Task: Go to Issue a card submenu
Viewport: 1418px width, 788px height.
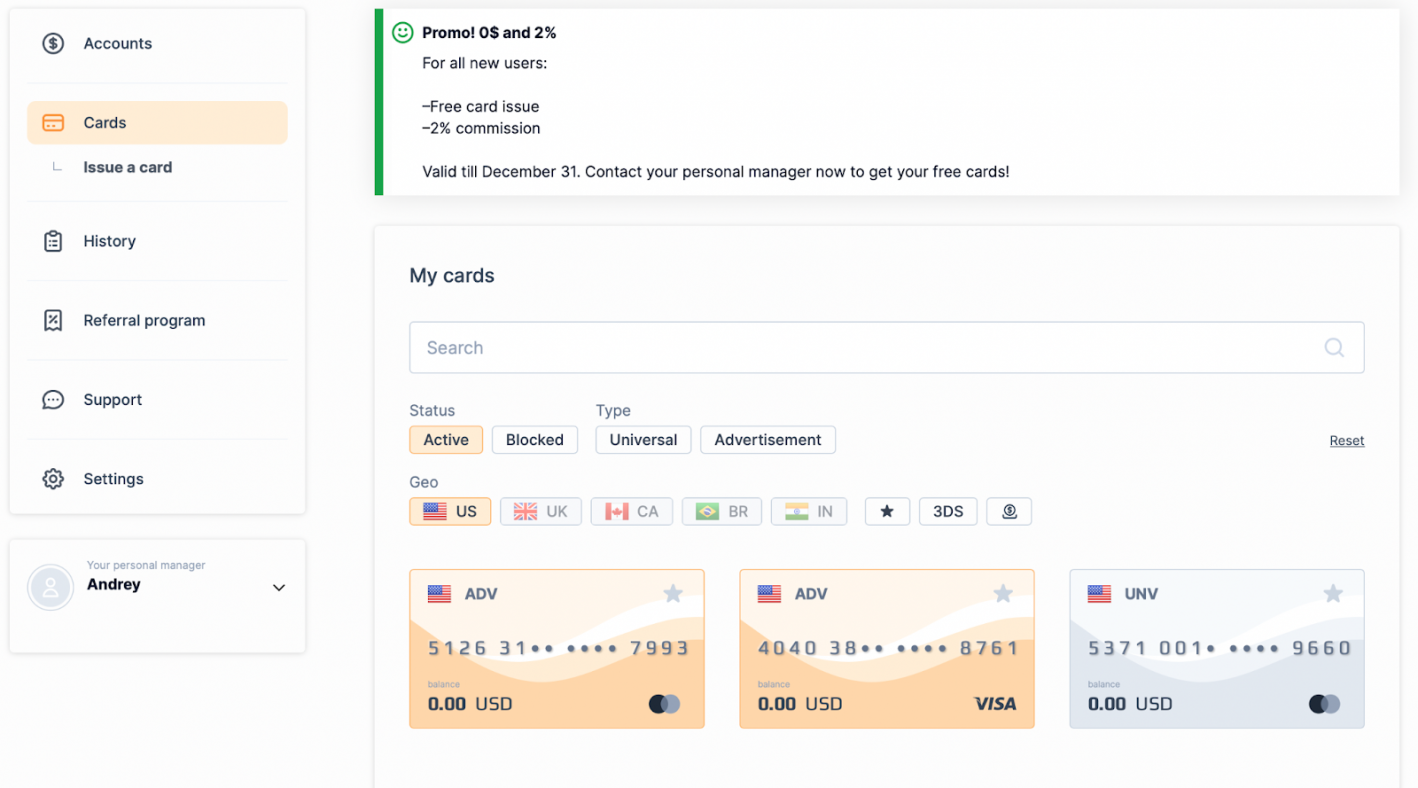Action: point(128,167)
